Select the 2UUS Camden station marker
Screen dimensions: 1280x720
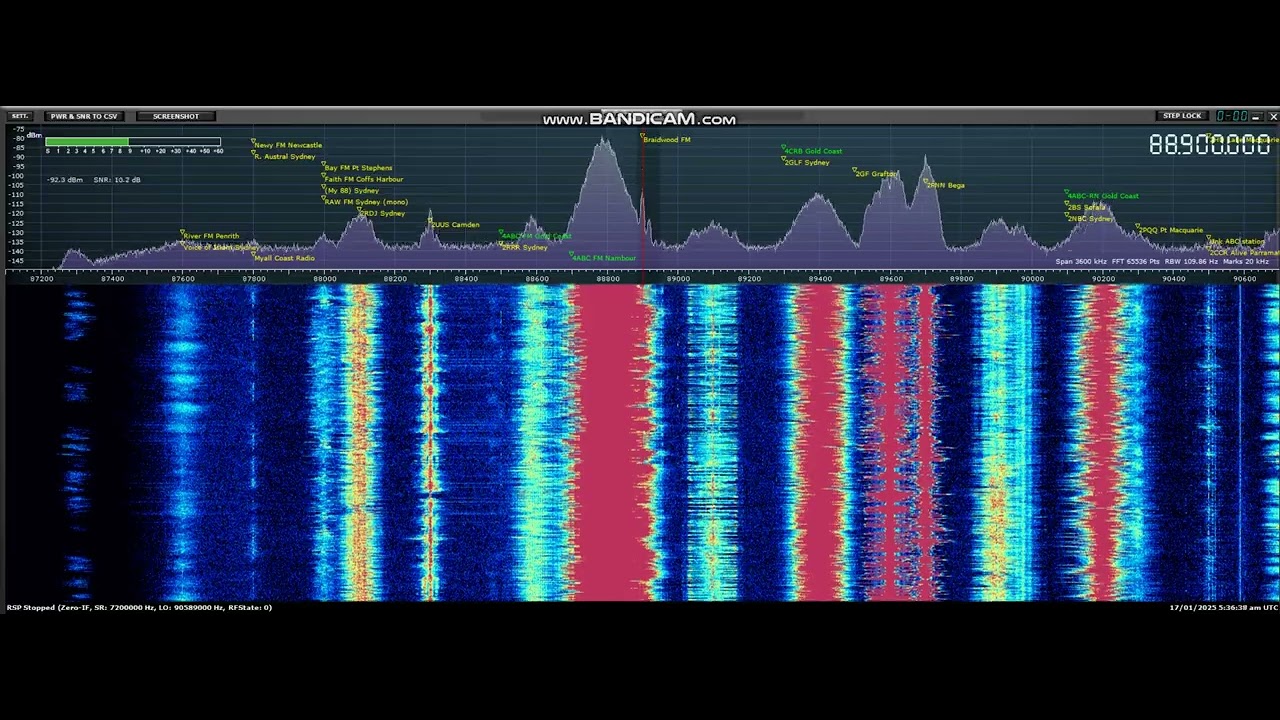tap(456, 225)
